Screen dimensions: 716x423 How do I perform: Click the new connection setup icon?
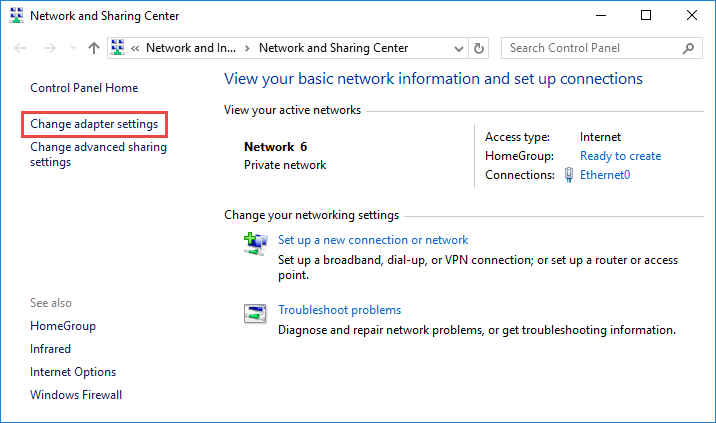pyautogui.click(x=255, y=244)
